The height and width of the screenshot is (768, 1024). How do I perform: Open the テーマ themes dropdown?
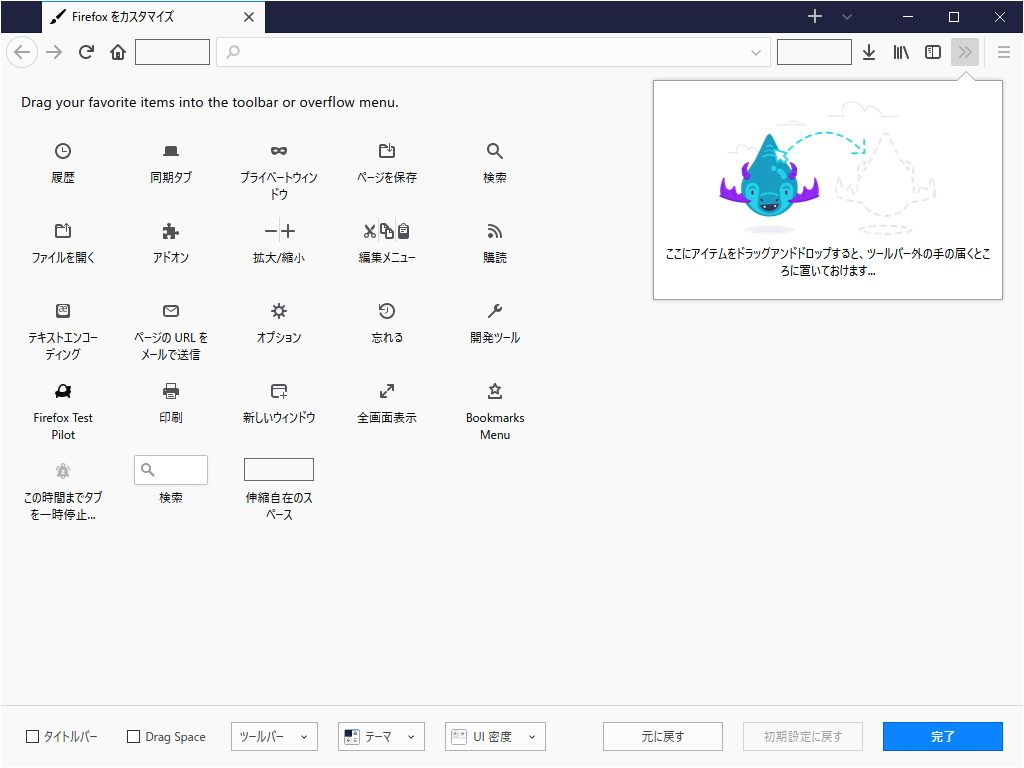click(x=381, y=737)
